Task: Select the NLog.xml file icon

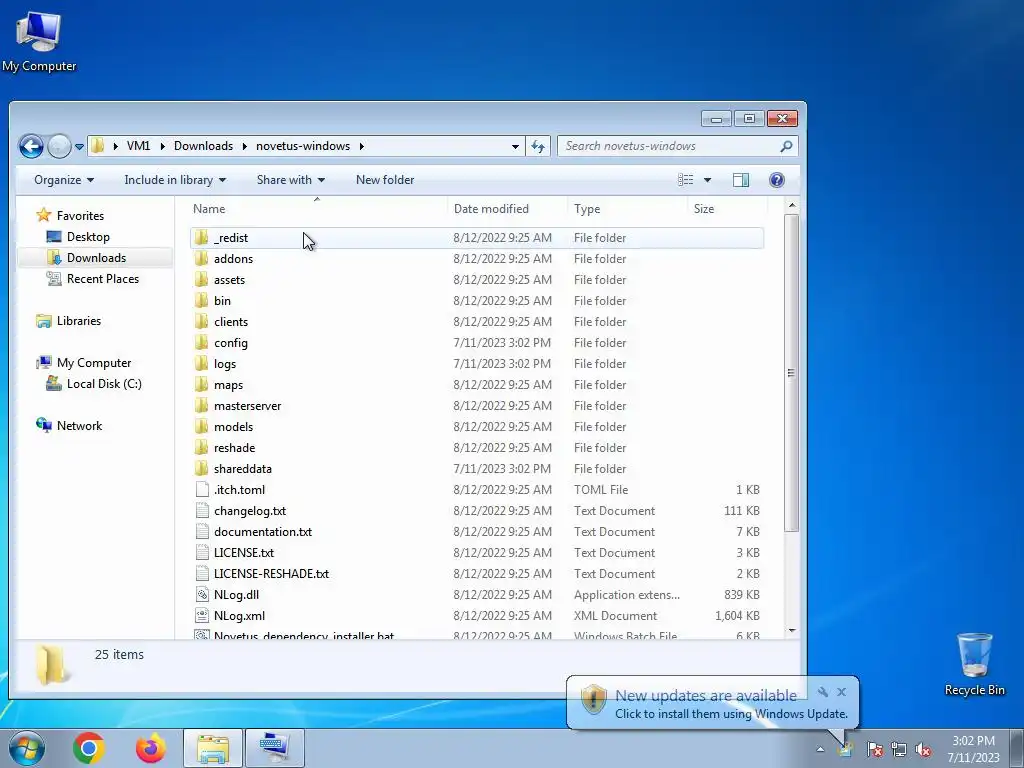Action: click(202, 616)
